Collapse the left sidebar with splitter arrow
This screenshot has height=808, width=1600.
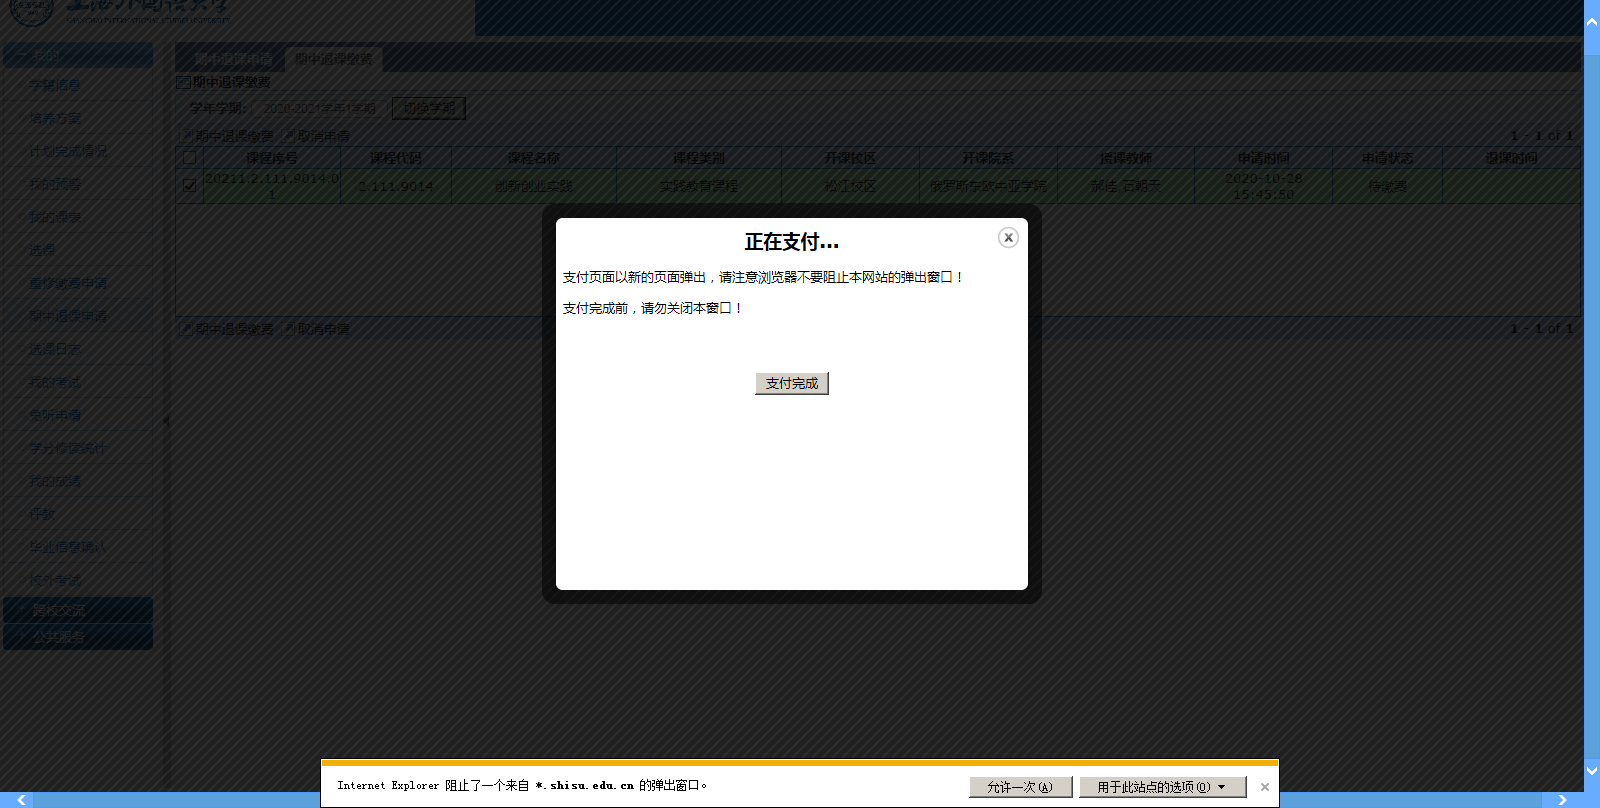point(166,421)
